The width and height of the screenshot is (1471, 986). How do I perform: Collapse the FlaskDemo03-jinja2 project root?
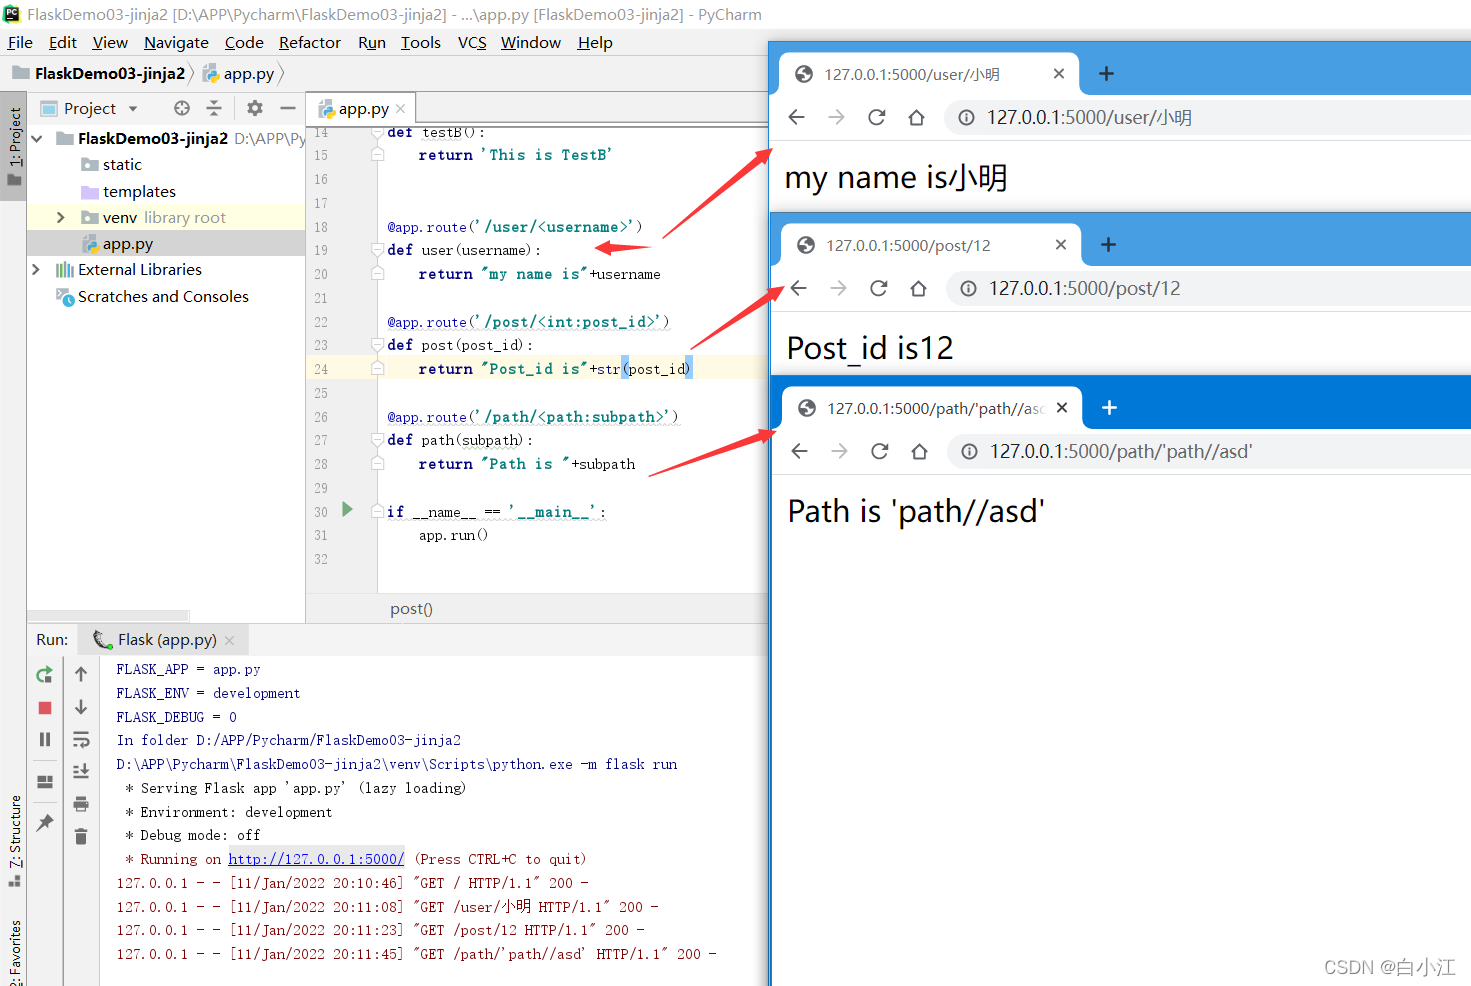37,138
